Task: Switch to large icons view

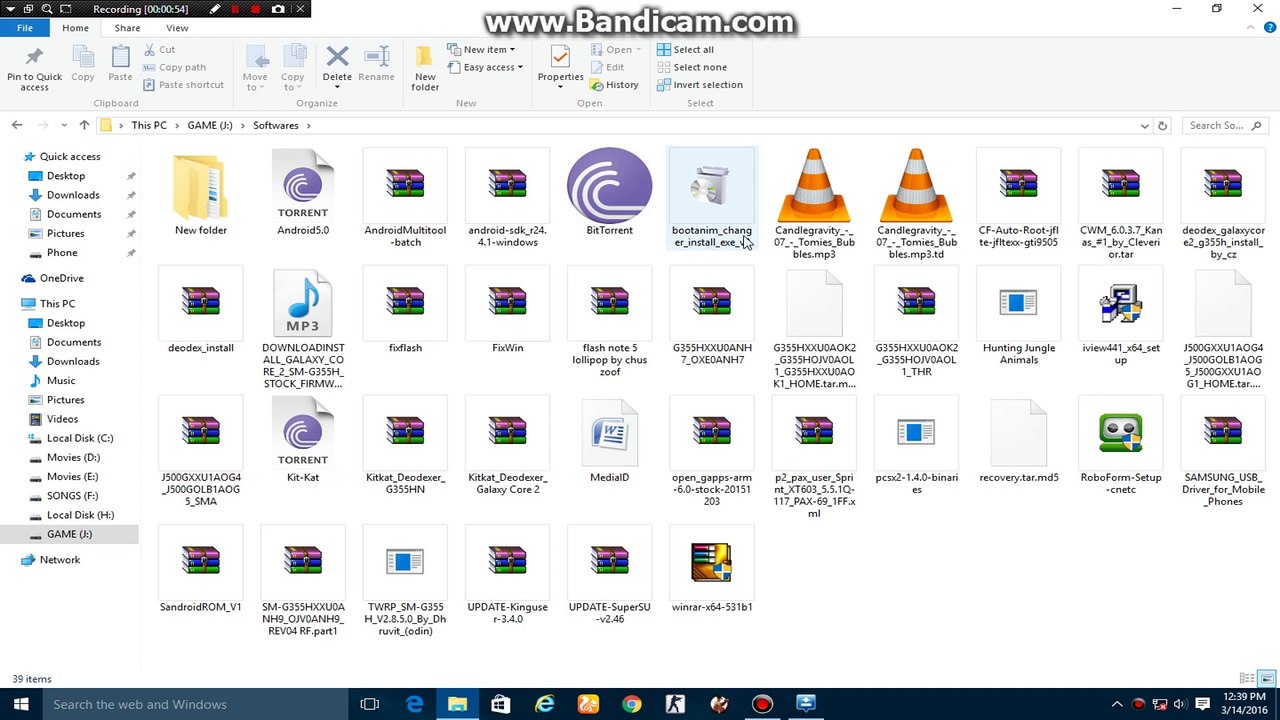Action: 1266,679
